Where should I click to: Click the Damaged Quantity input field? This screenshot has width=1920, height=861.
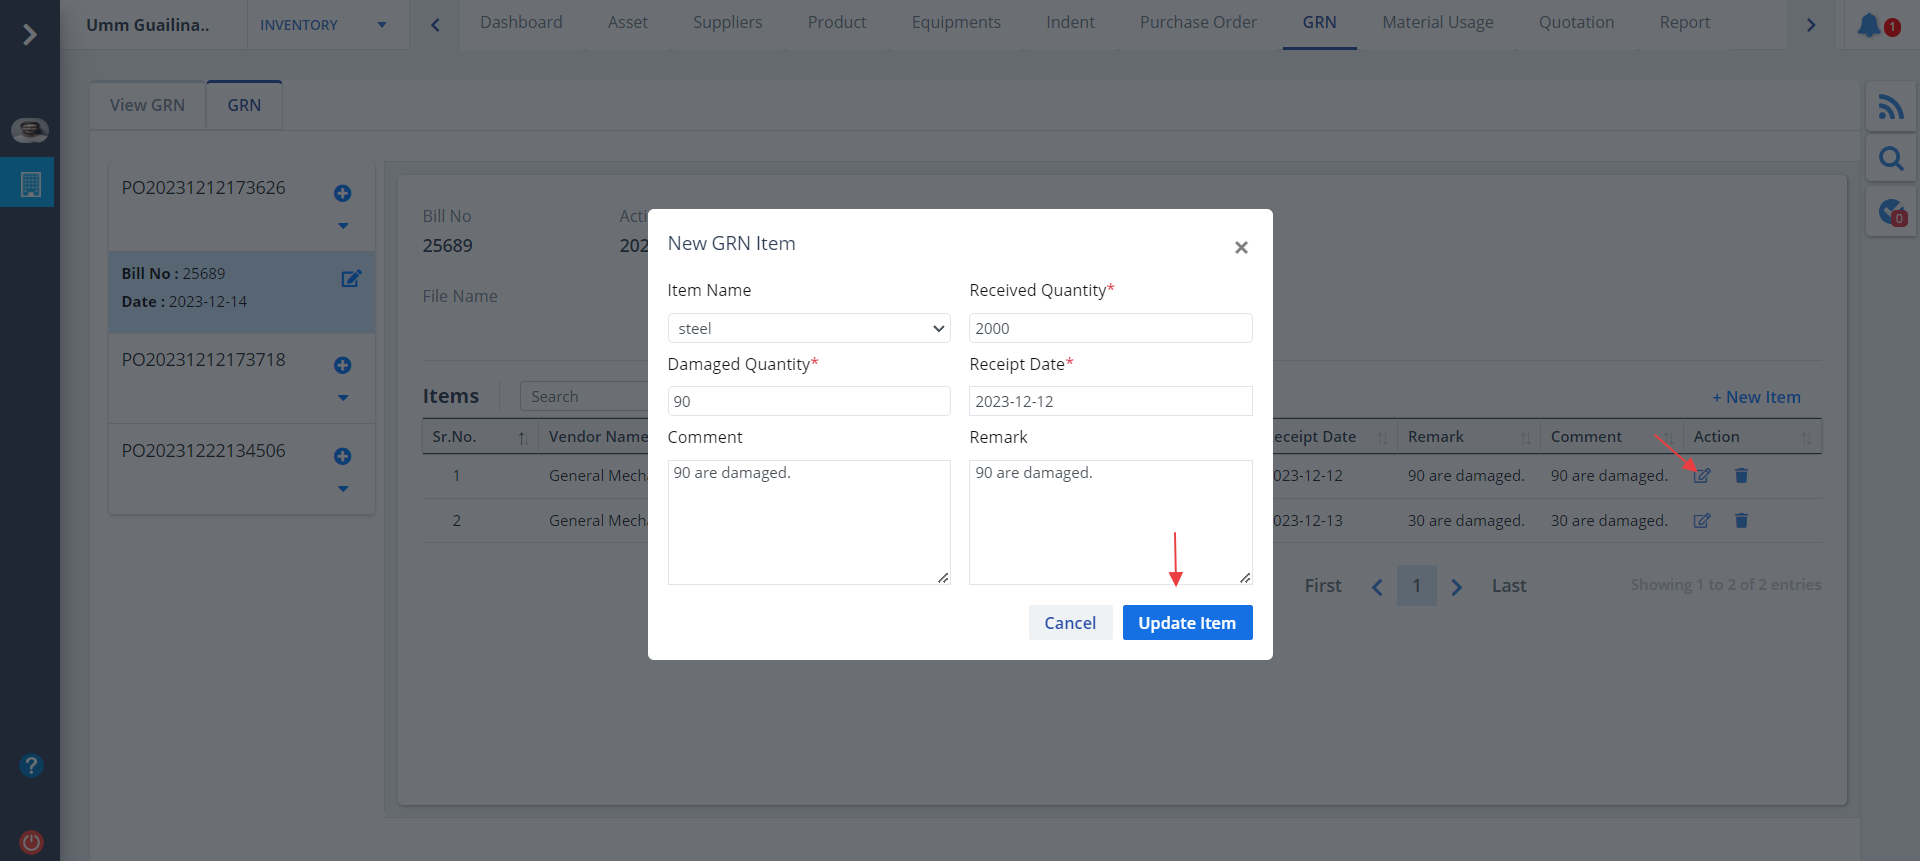(808, 401)
